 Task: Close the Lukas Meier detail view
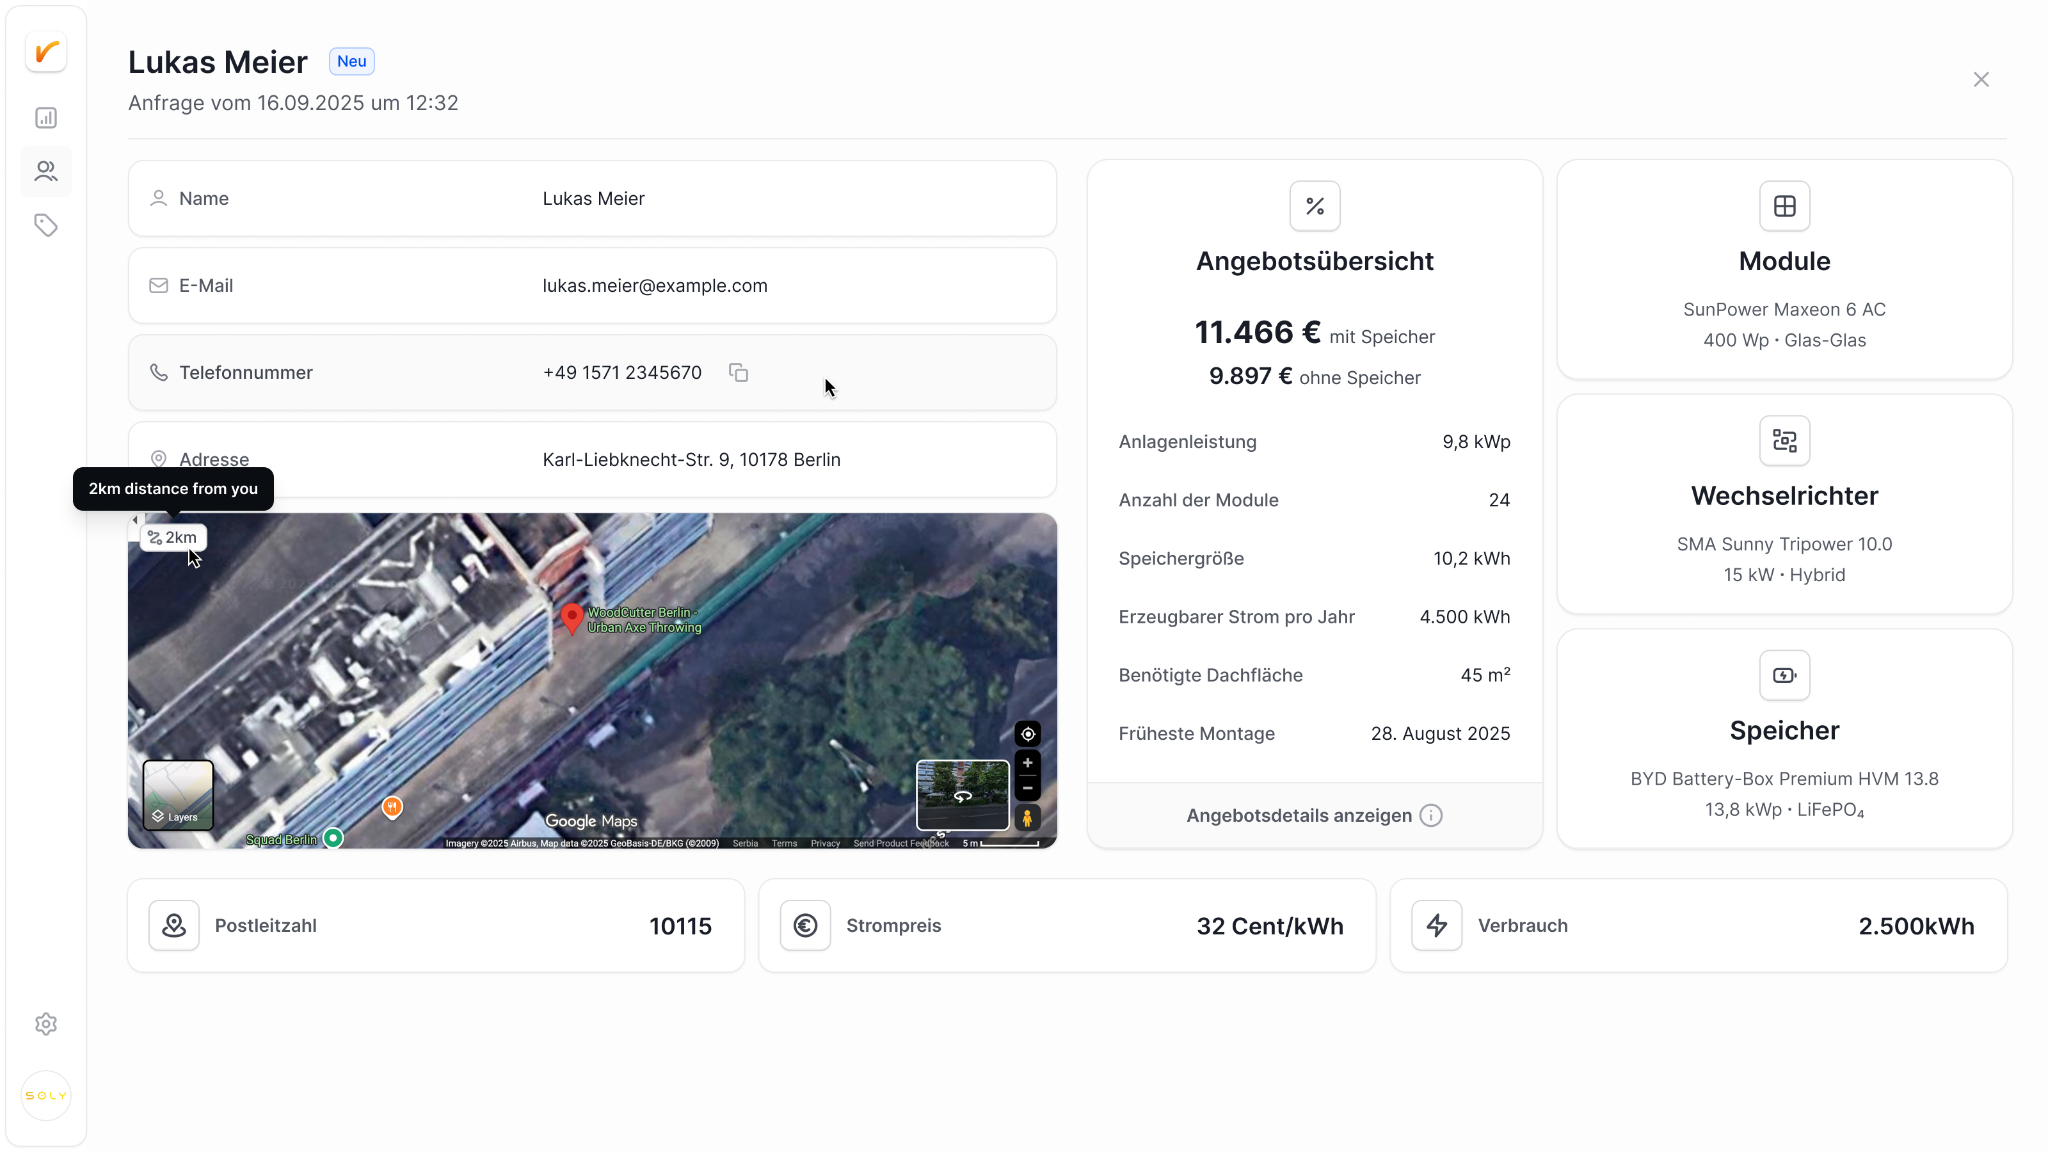1981,80
